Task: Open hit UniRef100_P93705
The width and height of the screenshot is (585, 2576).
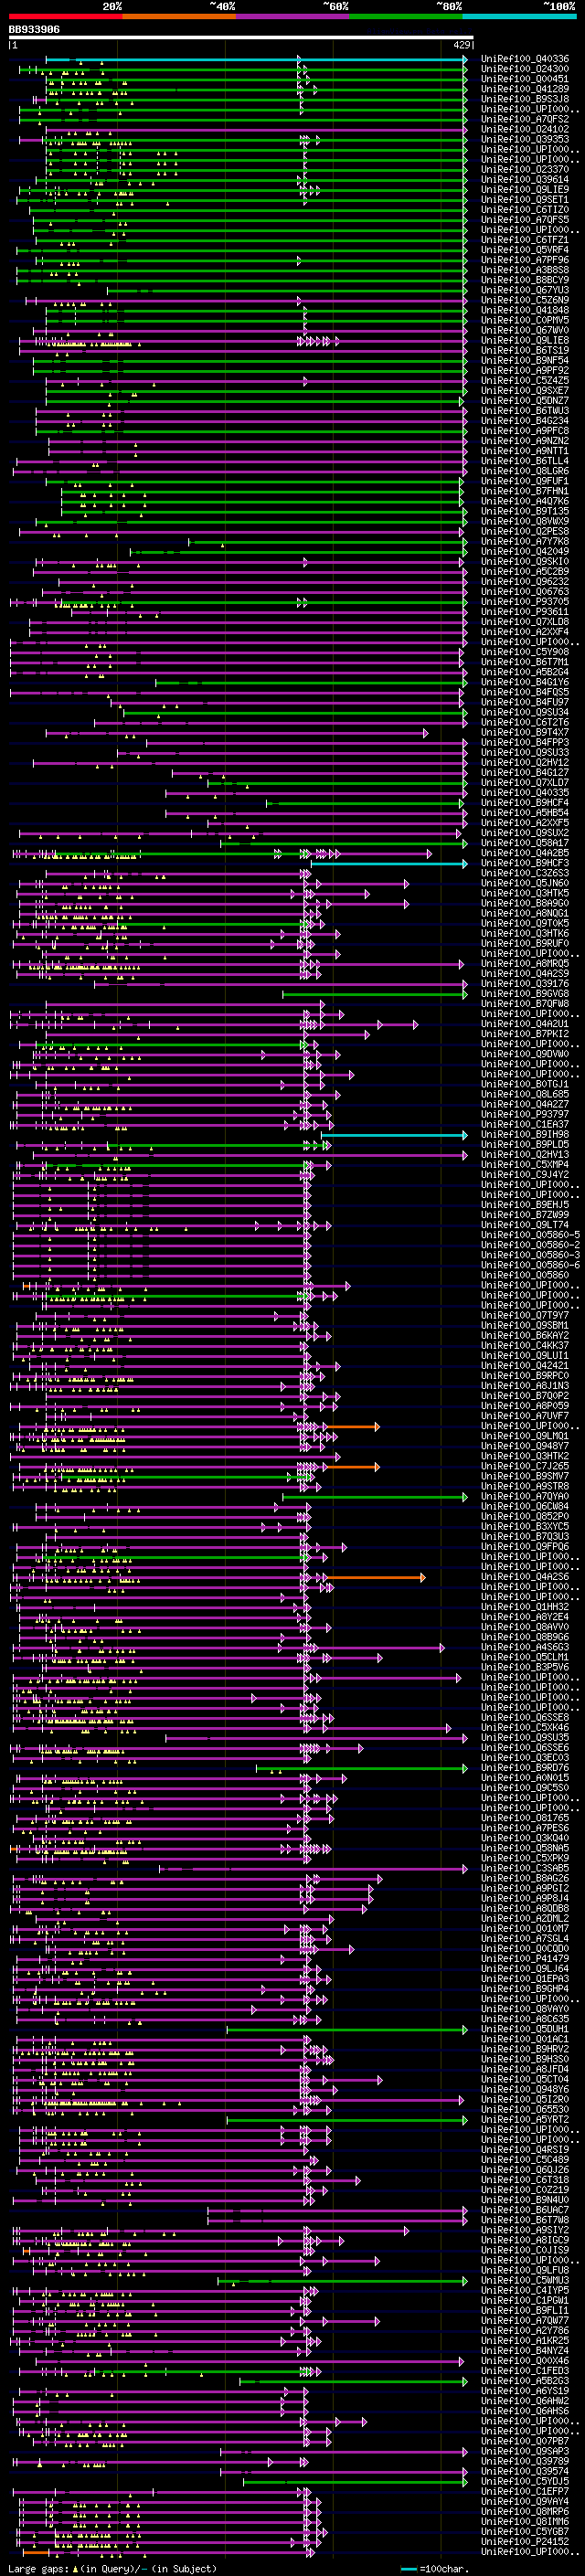Action: pyautogui.click(x=524, y=602)
